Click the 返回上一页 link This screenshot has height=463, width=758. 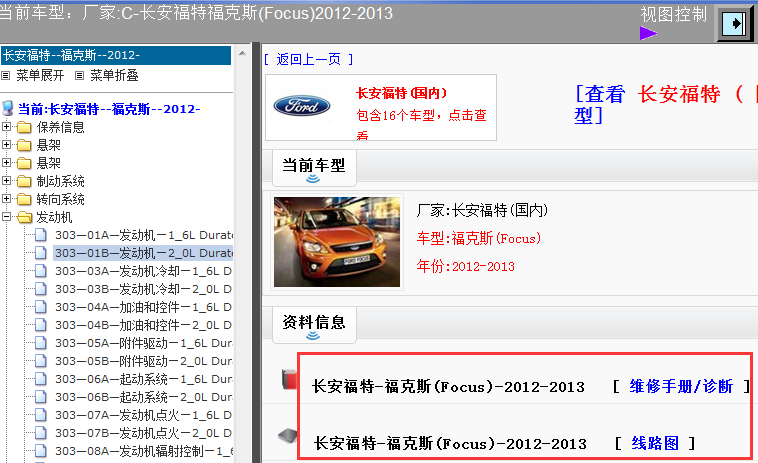(x=308, y=59)
